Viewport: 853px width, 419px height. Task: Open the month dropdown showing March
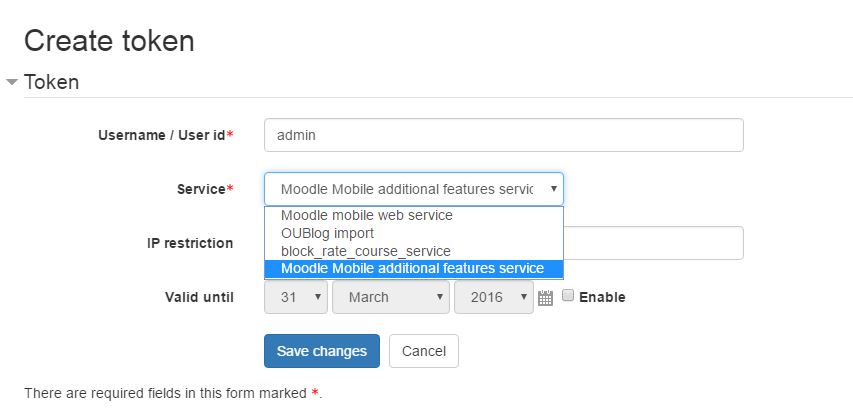(x=391, y=297)
